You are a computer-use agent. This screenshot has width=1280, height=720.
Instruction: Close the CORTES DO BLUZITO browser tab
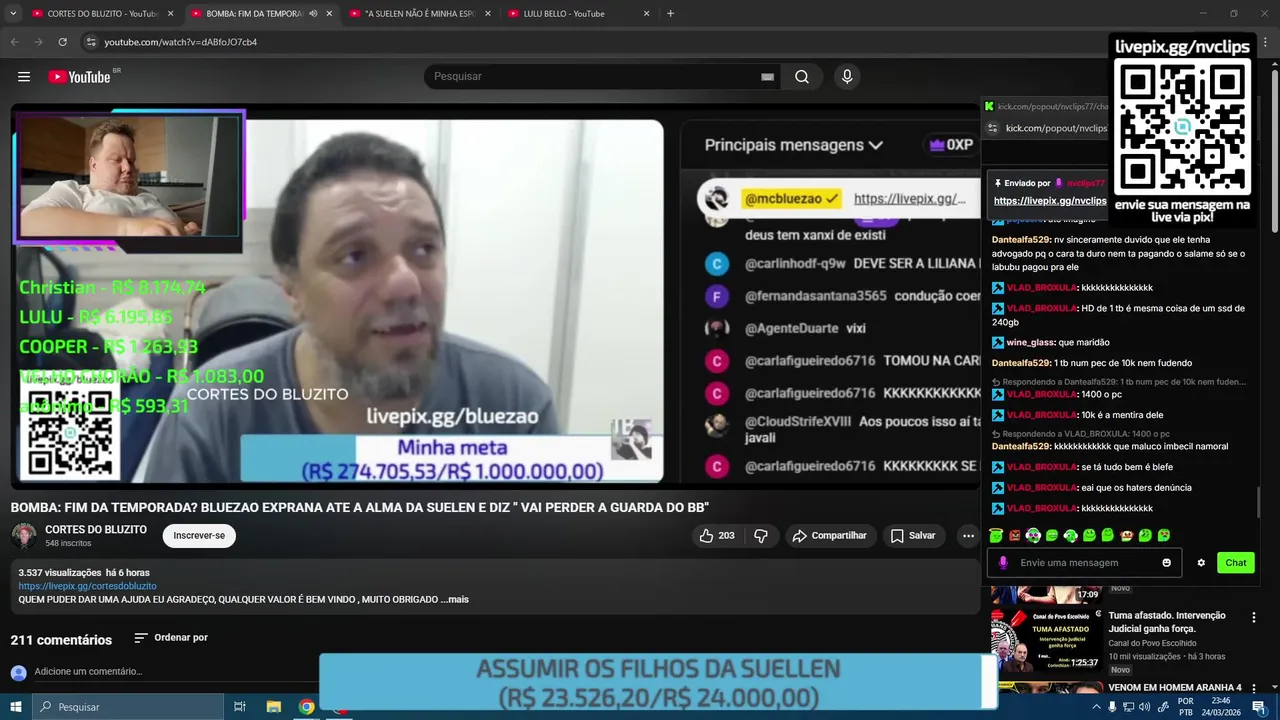click(170, 14)
